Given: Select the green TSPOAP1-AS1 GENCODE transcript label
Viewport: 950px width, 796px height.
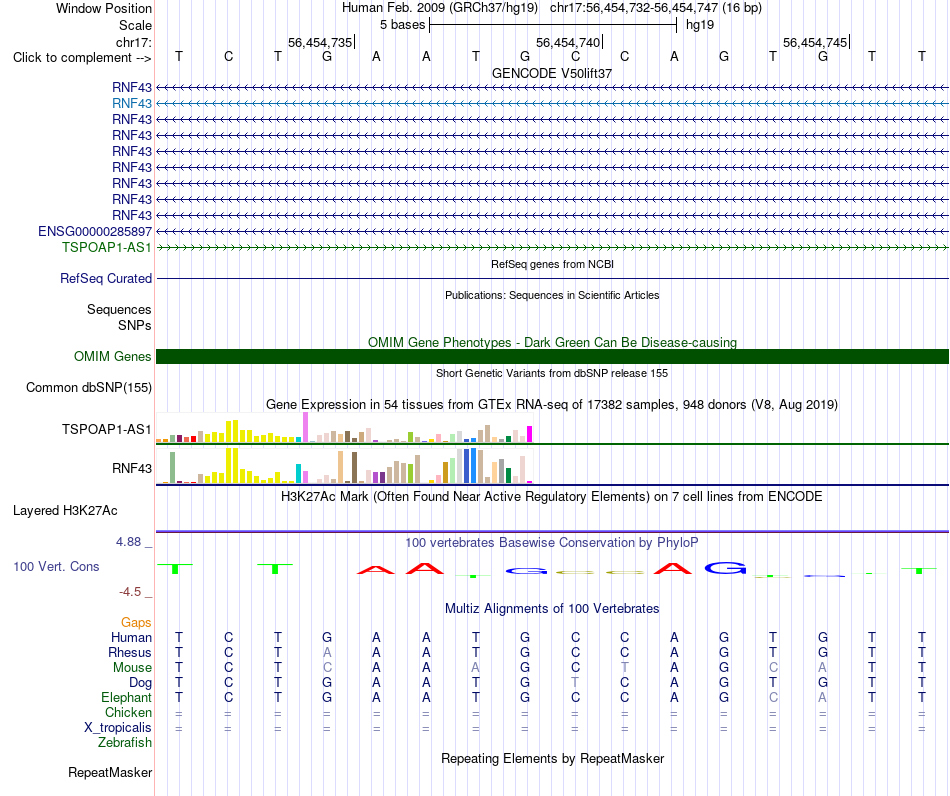Looking at the screenshot, I should click(x=107, y=247).
